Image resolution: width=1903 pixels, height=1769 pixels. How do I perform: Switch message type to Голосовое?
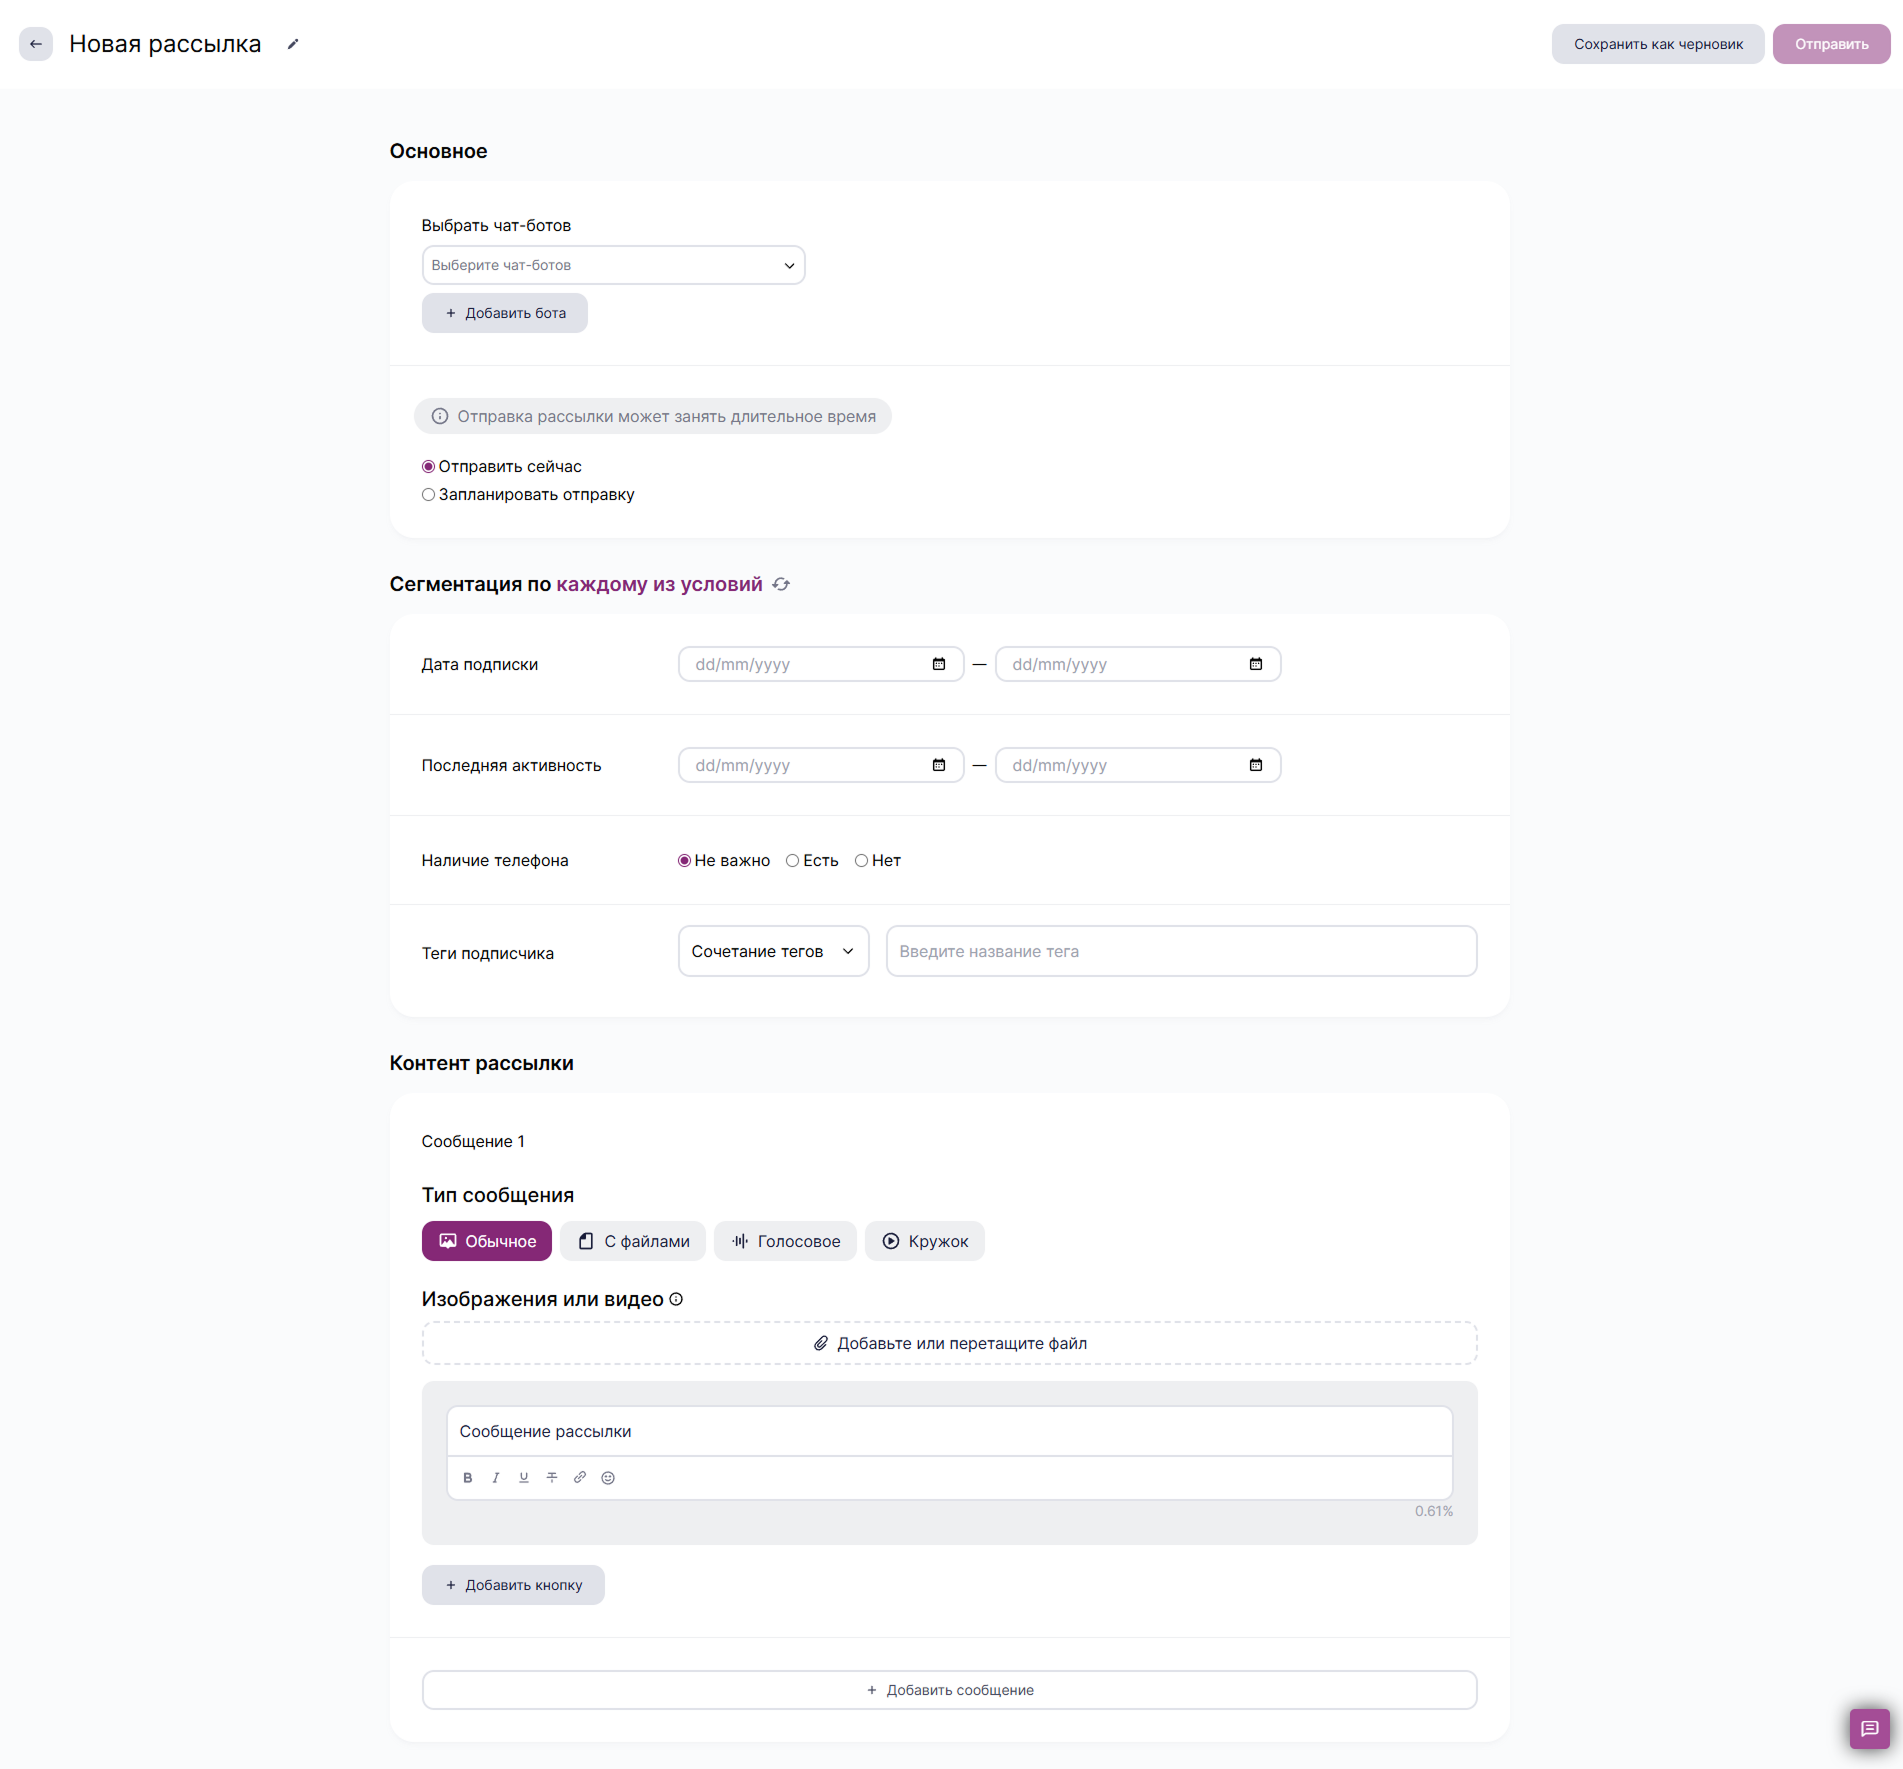pyautogui.click(x=785, y=1241)
